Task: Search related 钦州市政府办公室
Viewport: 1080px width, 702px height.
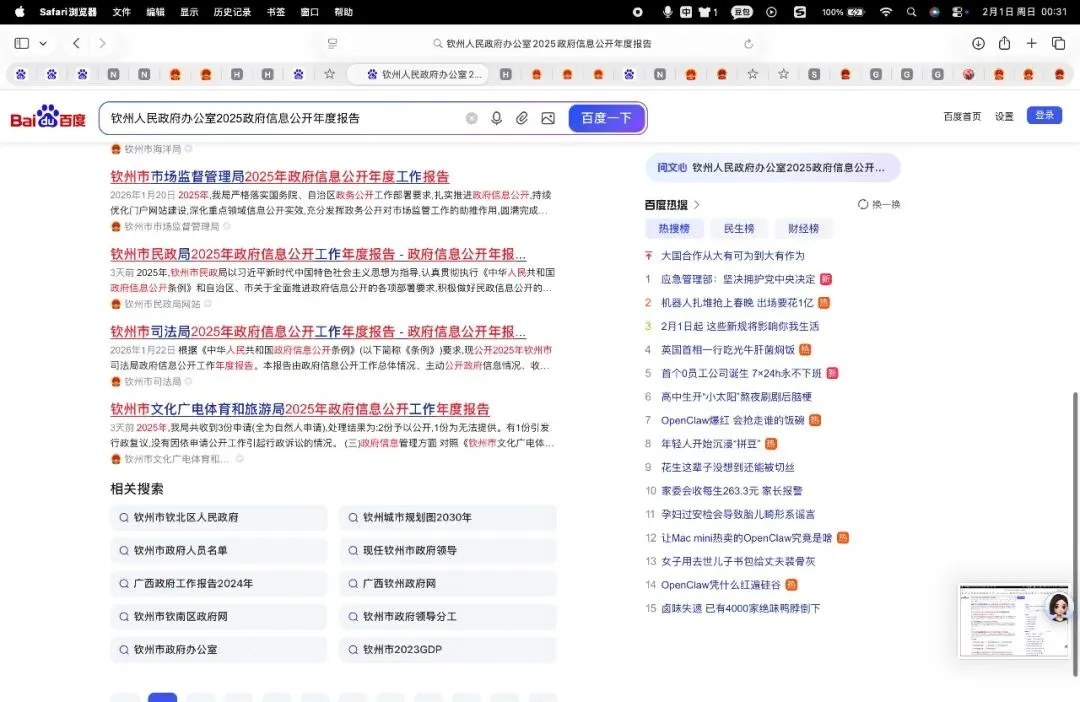Action: pos(218,650)
